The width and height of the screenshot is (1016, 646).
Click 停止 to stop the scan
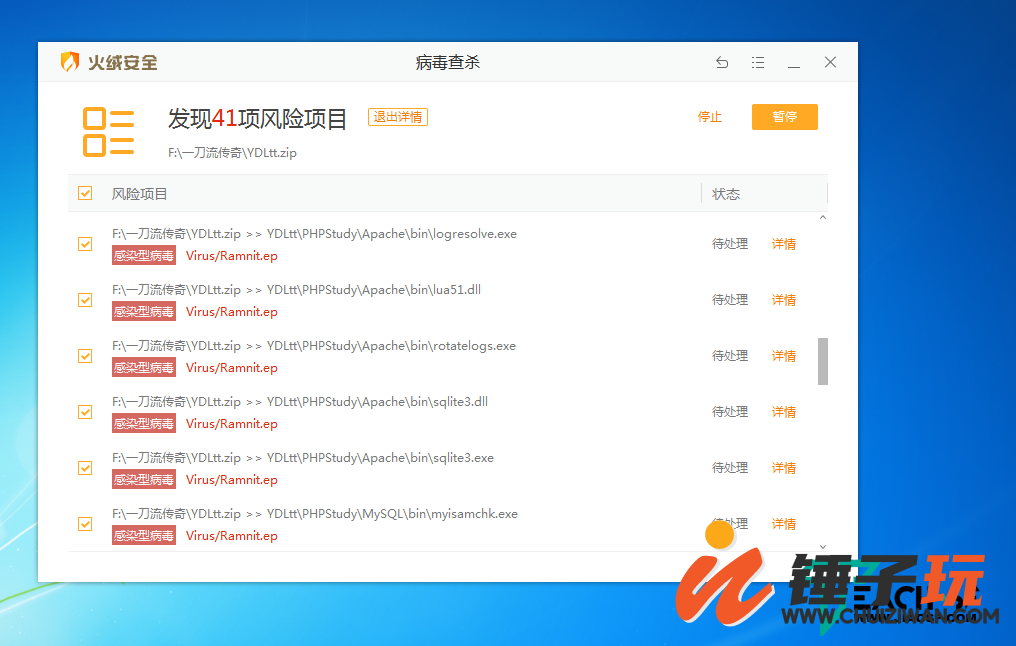click(x=710, y=117)
